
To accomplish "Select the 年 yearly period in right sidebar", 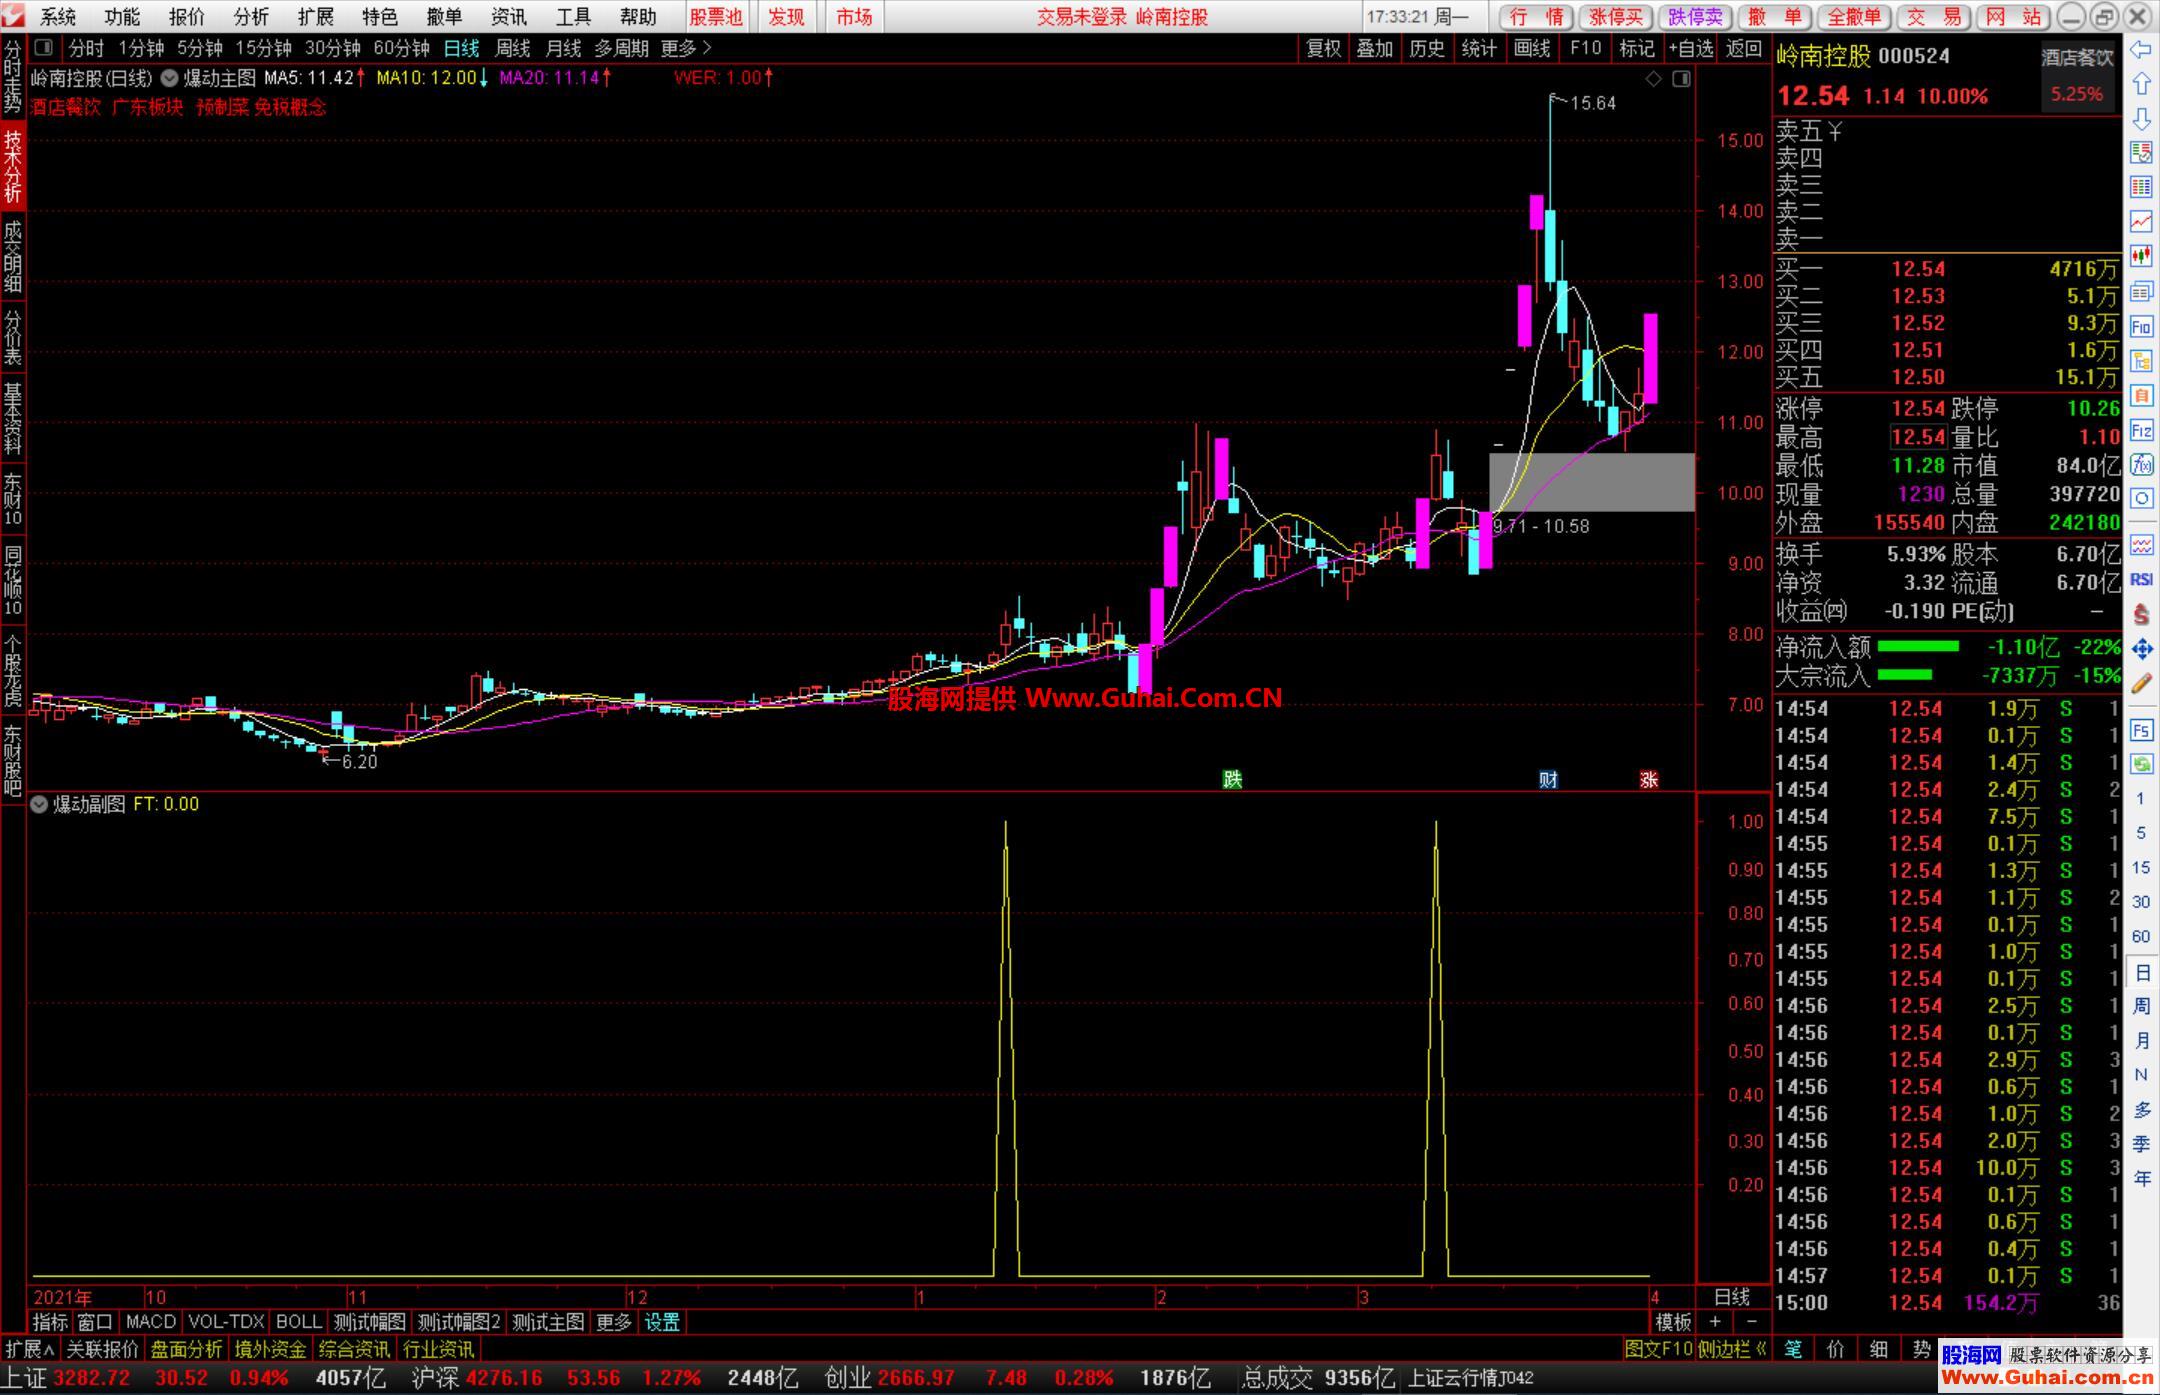I will click(2141, 1178).
